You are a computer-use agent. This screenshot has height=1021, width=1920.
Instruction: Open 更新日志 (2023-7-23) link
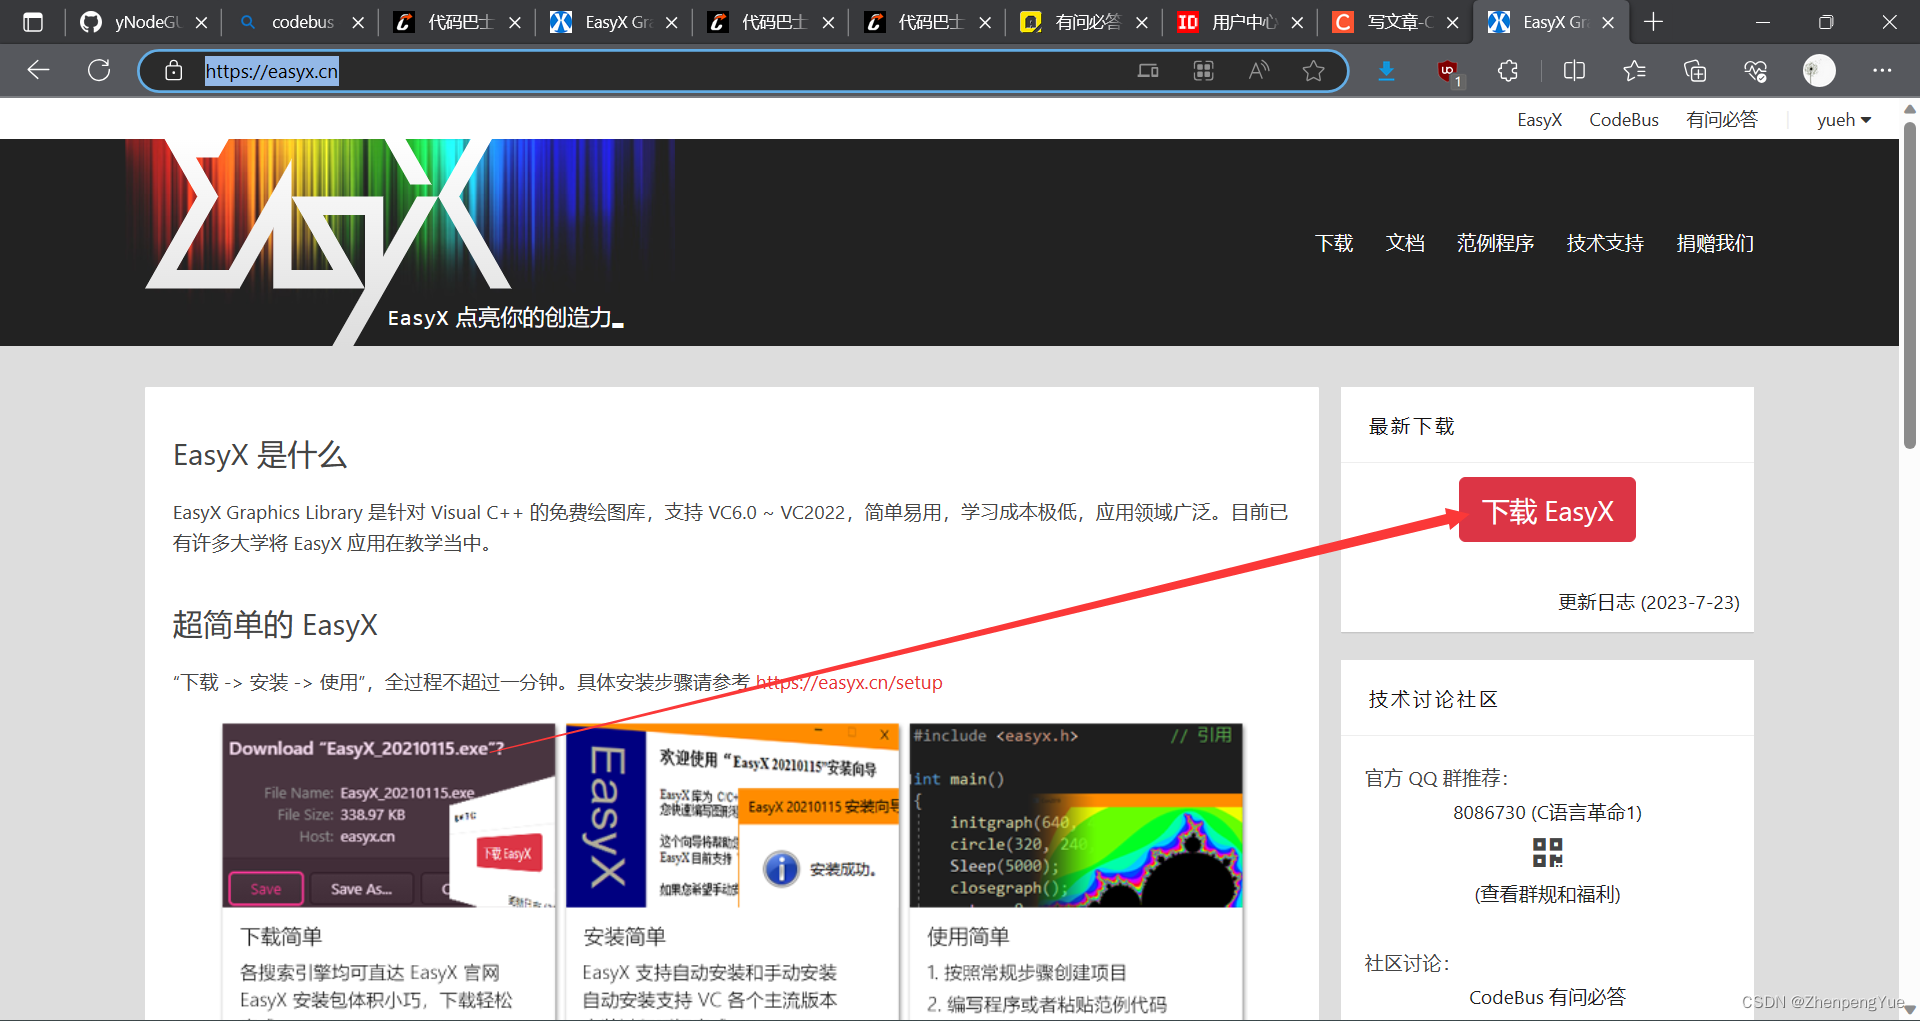(1648, 602)
